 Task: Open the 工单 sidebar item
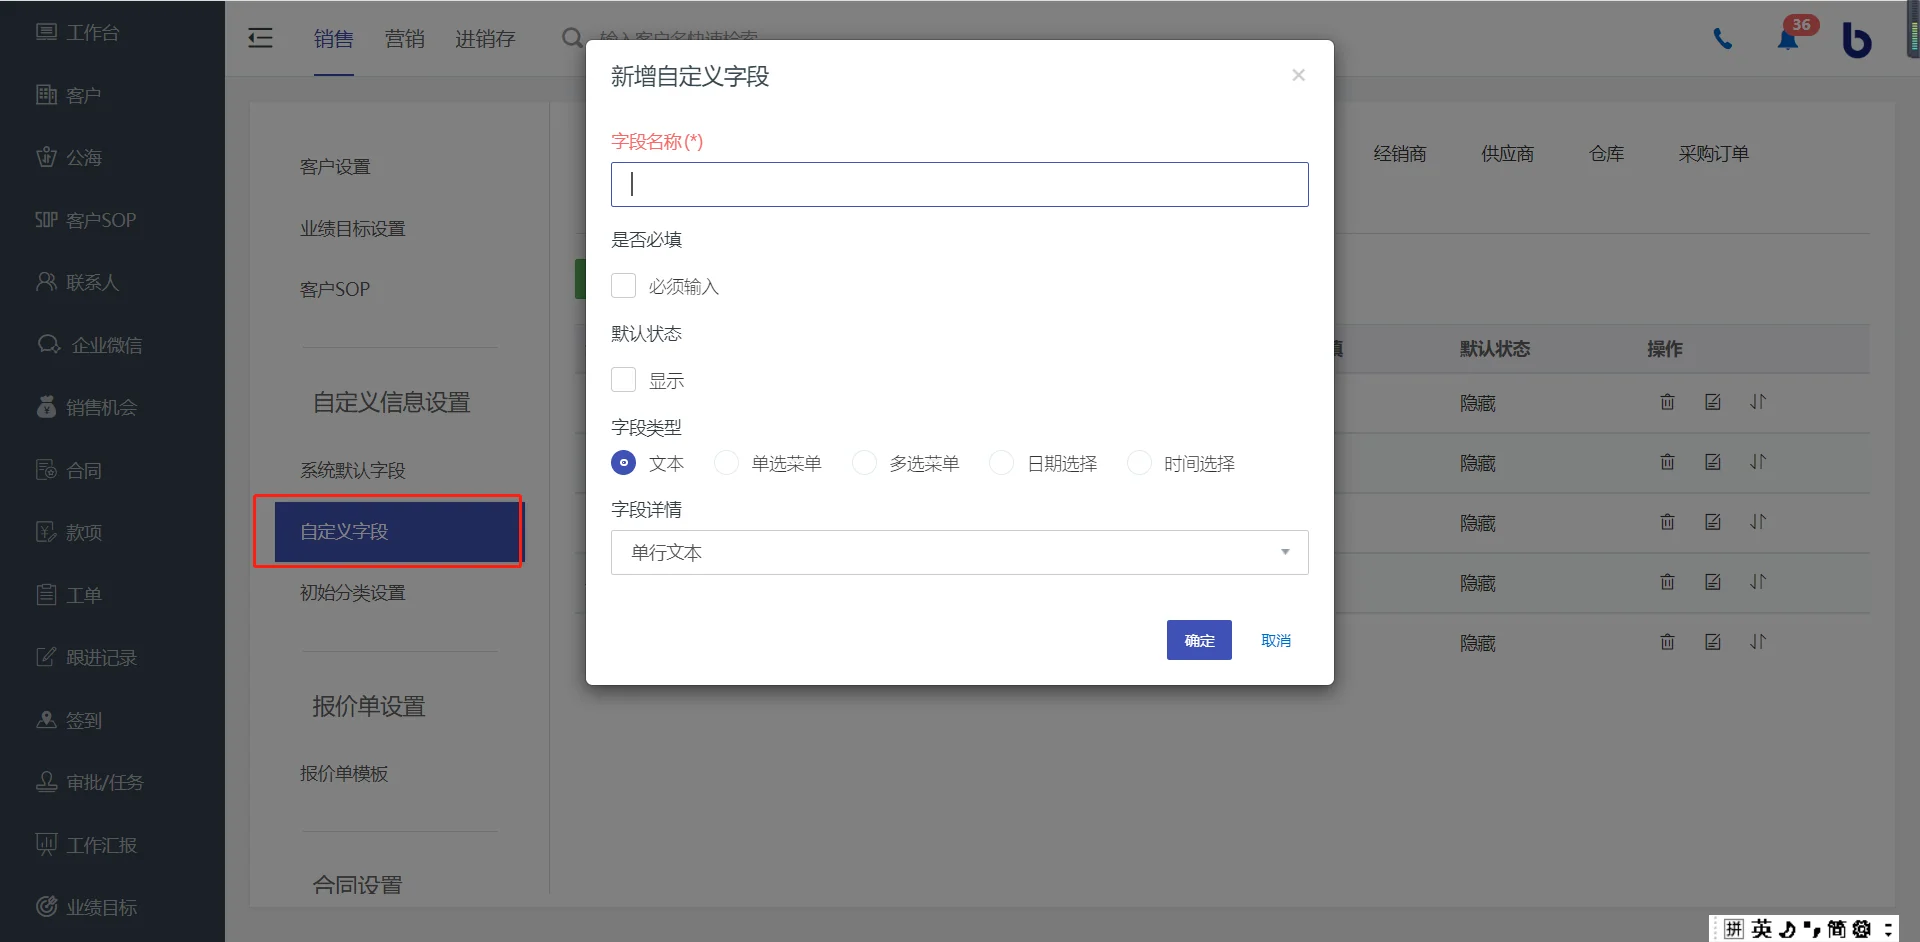(x=69, y=595)
